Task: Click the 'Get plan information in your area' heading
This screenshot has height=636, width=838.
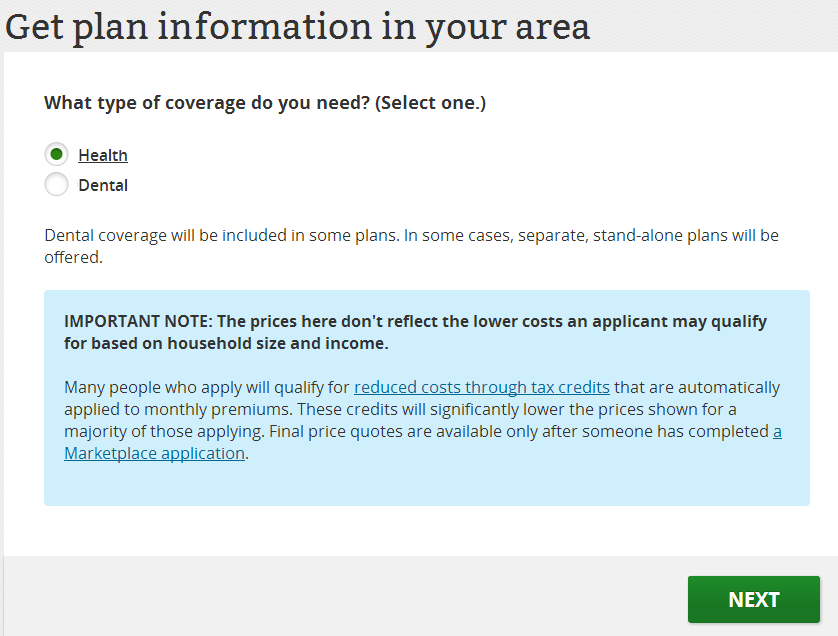Action: (x=297, y=27)
